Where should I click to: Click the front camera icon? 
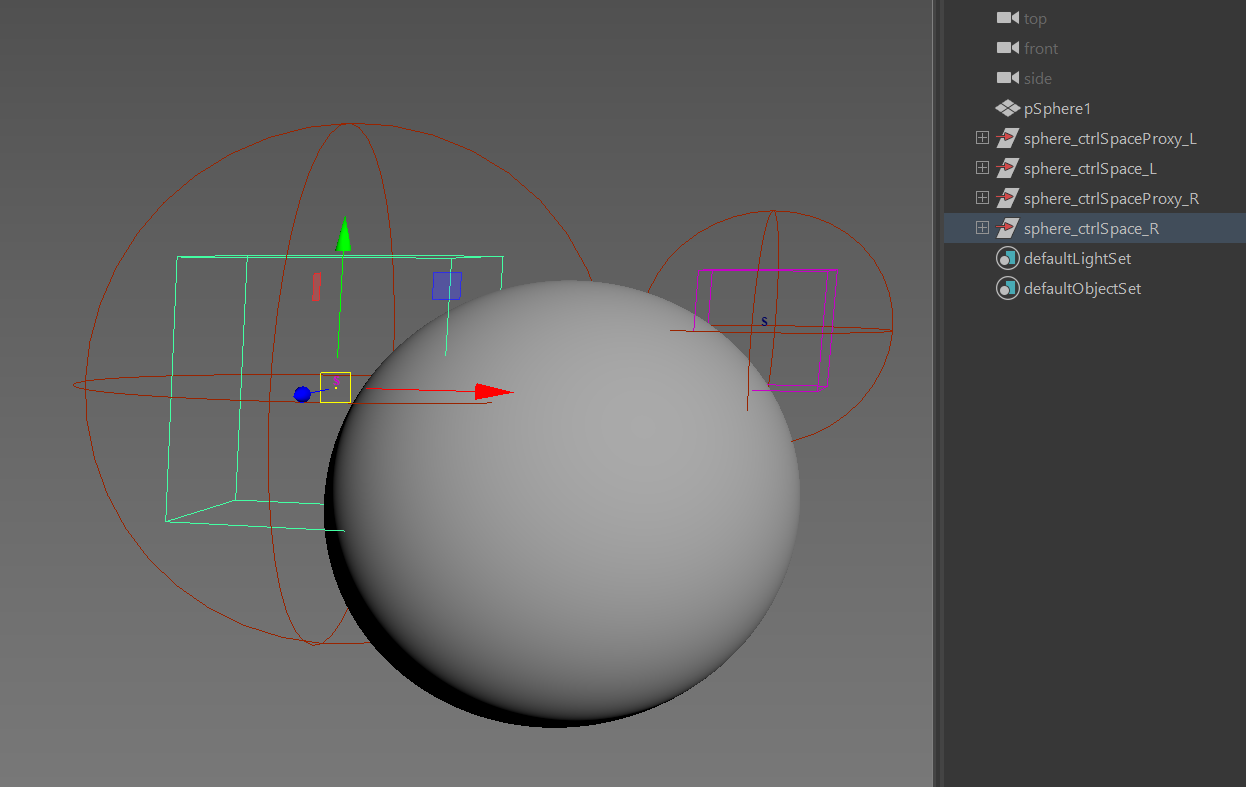pyautogui.click(x=1007, y=48)
